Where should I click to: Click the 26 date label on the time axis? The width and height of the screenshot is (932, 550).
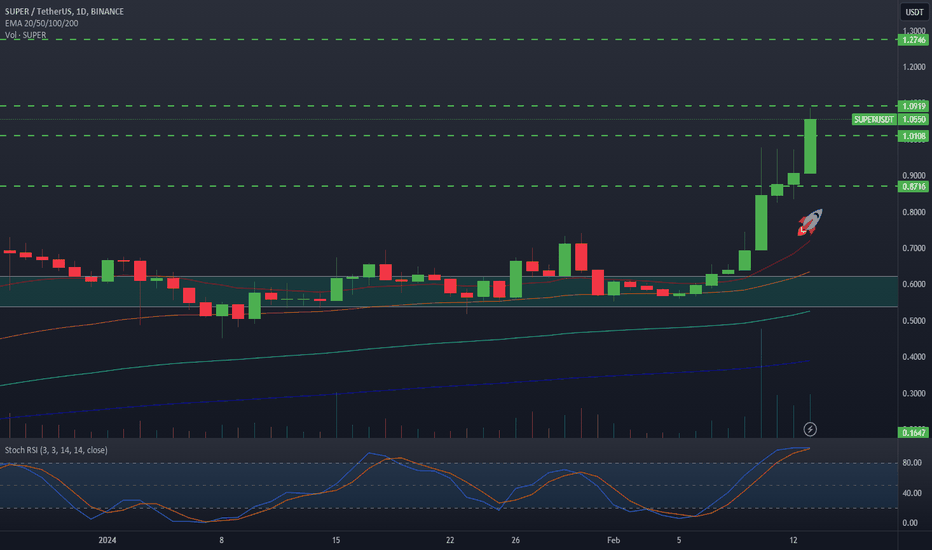pos(515,540)
